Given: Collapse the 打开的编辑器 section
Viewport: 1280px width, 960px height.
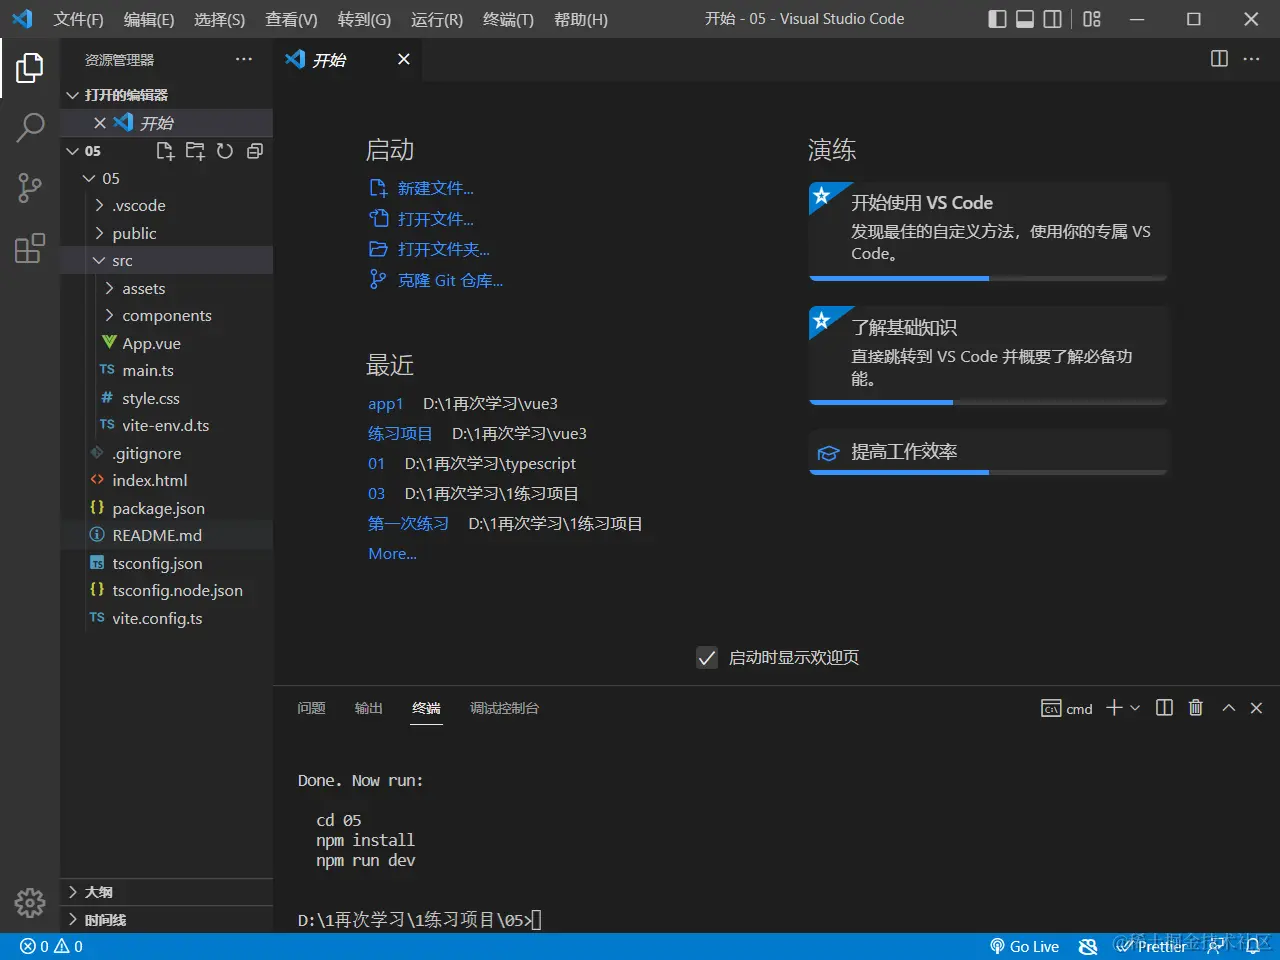Looking at the screenshot, I should [166, 95].
